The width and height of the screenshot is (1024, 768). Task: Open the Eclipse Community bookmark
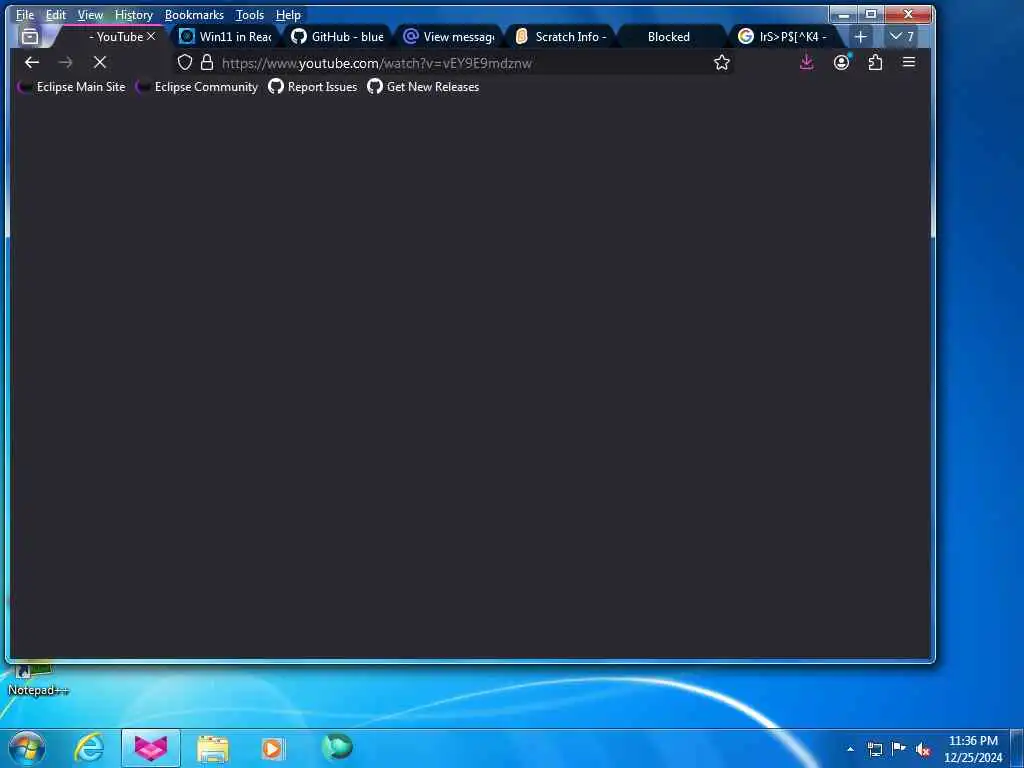(x=197, y=87)
